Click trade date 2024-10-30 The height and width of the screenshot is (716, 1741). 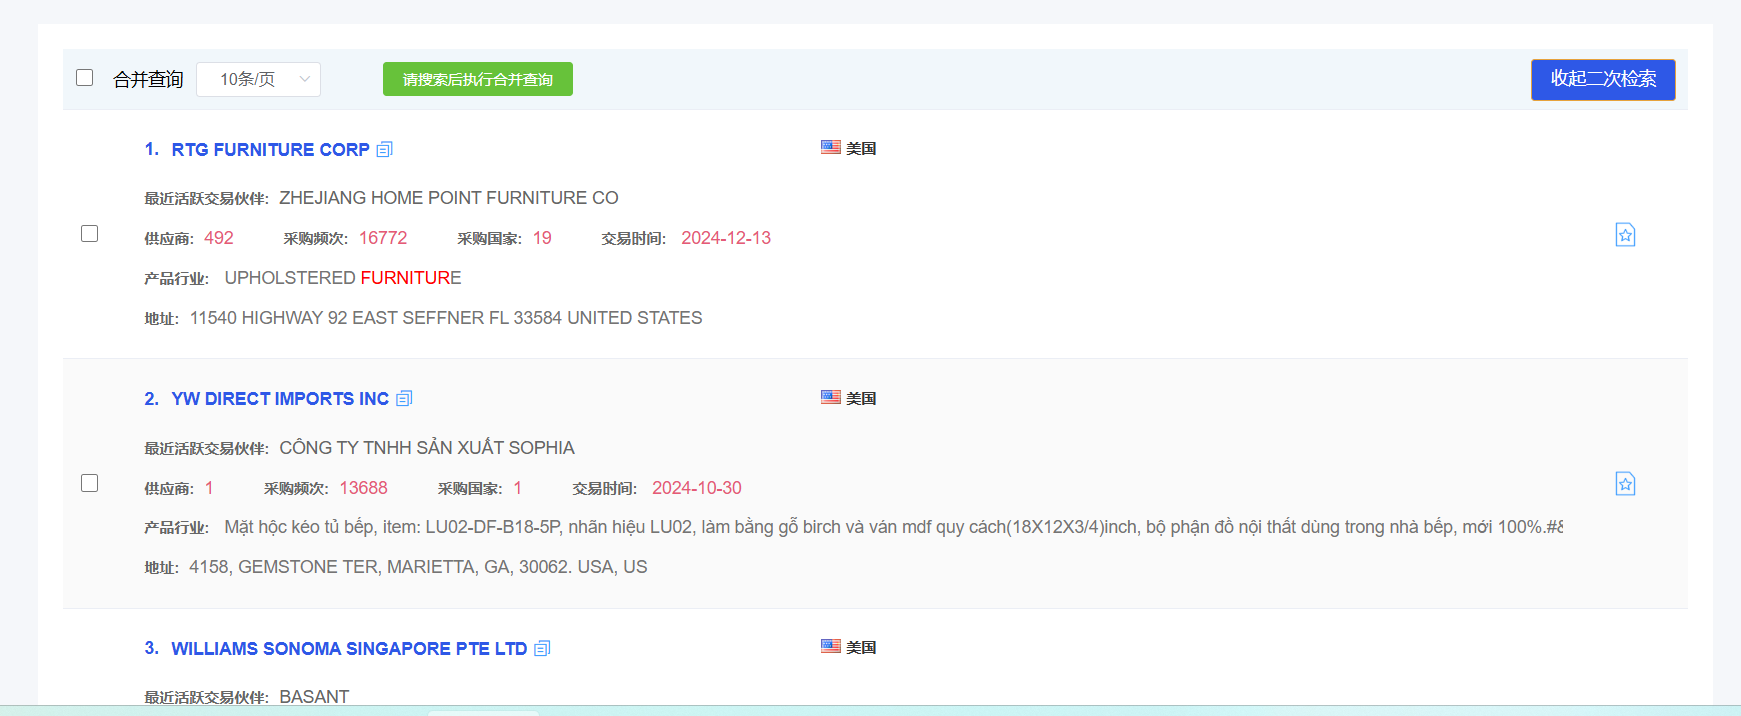tap(697, 488)
